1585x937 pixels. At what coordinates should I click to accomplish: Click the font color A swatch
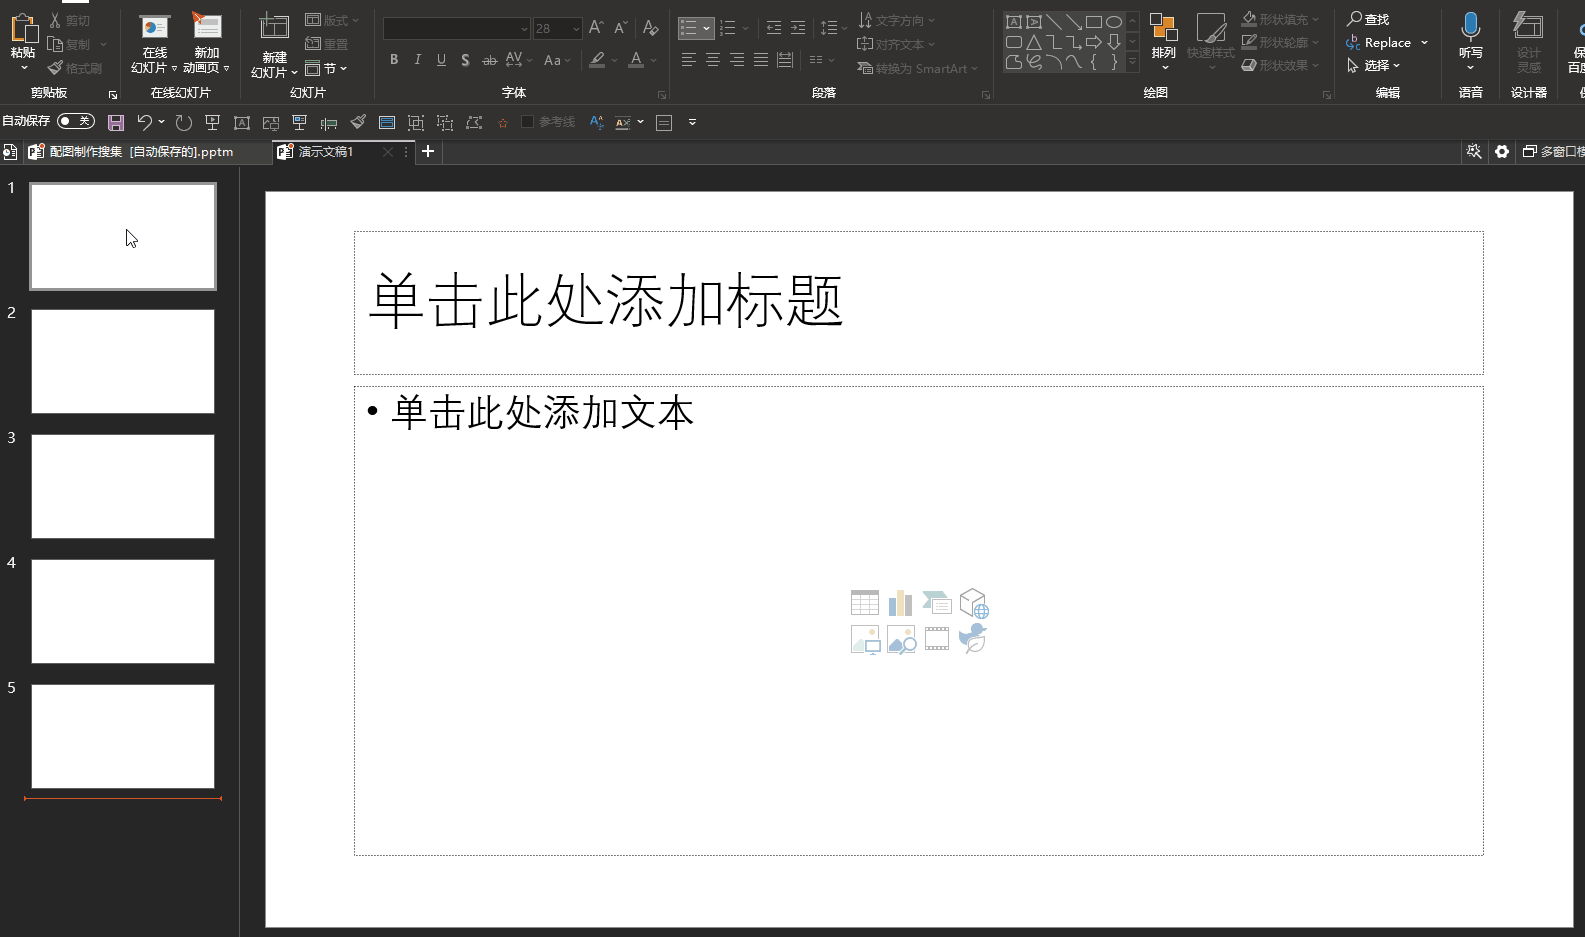pos(636,60)
